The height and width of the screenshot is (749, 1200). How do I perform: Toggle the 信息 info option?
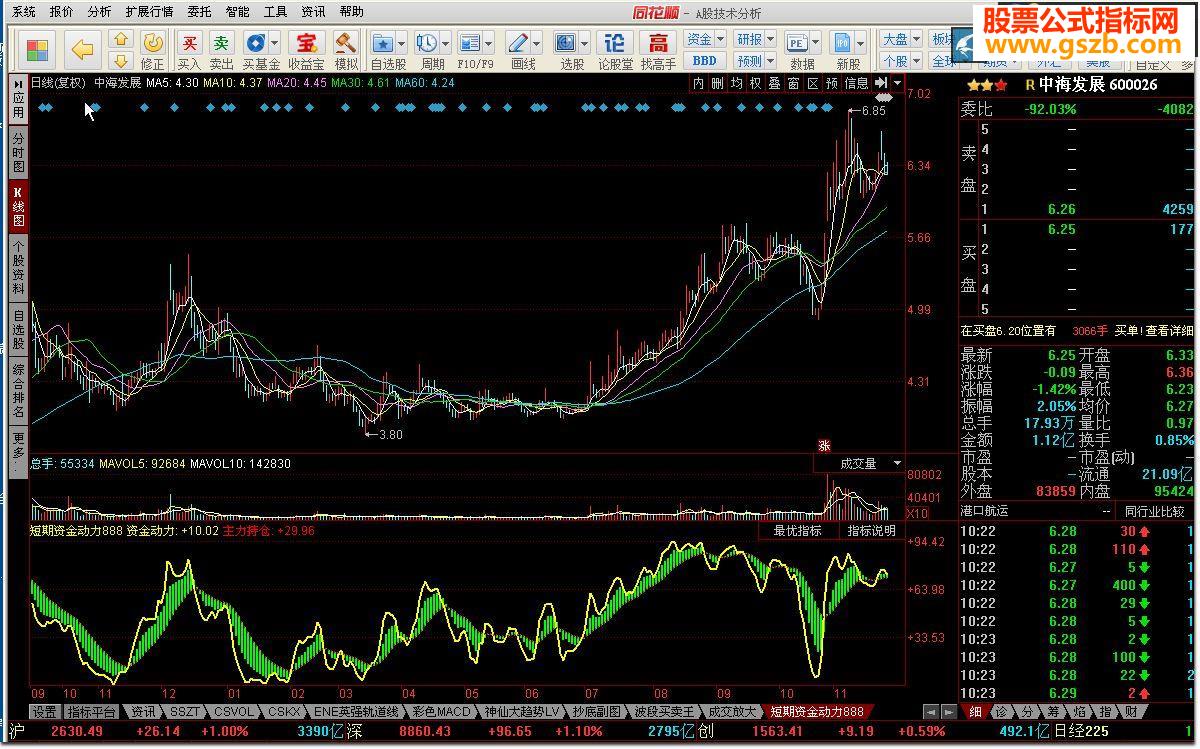pos(856,83)
